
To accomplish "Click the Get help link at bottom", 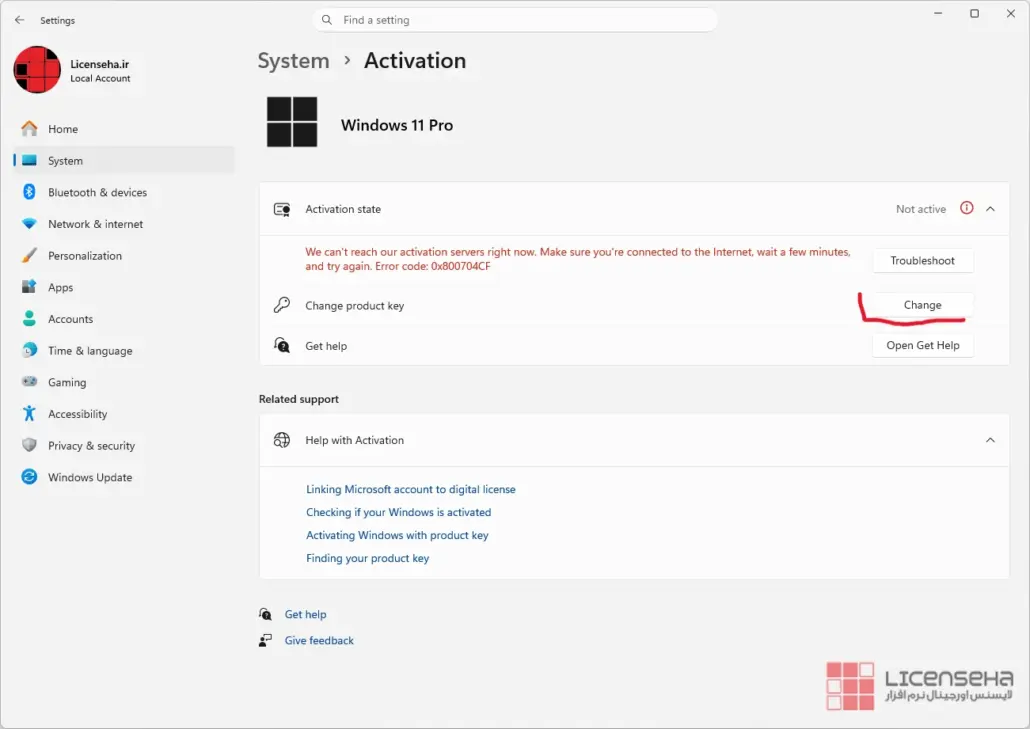I will [305, 614].
